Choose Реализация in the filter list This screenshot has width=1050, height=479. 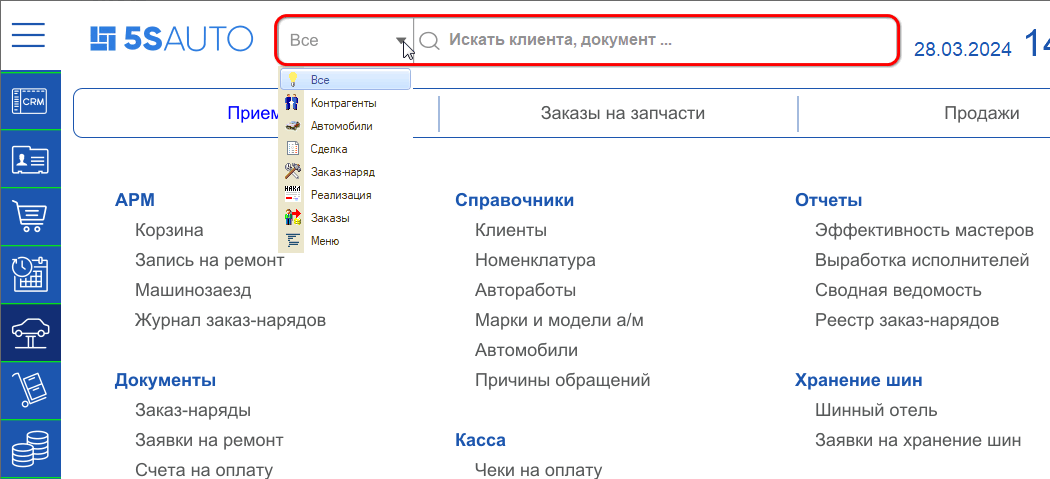pos(346,195)
